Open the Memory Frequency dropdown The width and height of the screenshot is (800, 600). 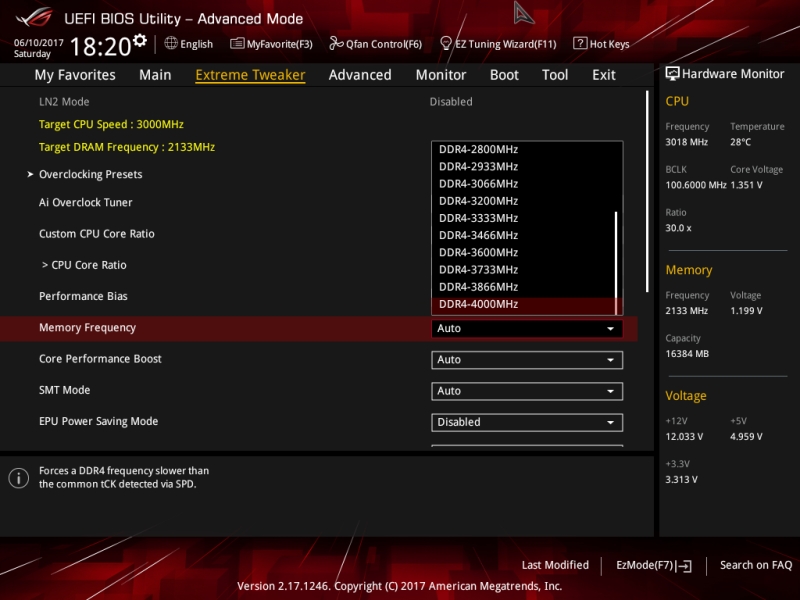(x=527, y=329)
